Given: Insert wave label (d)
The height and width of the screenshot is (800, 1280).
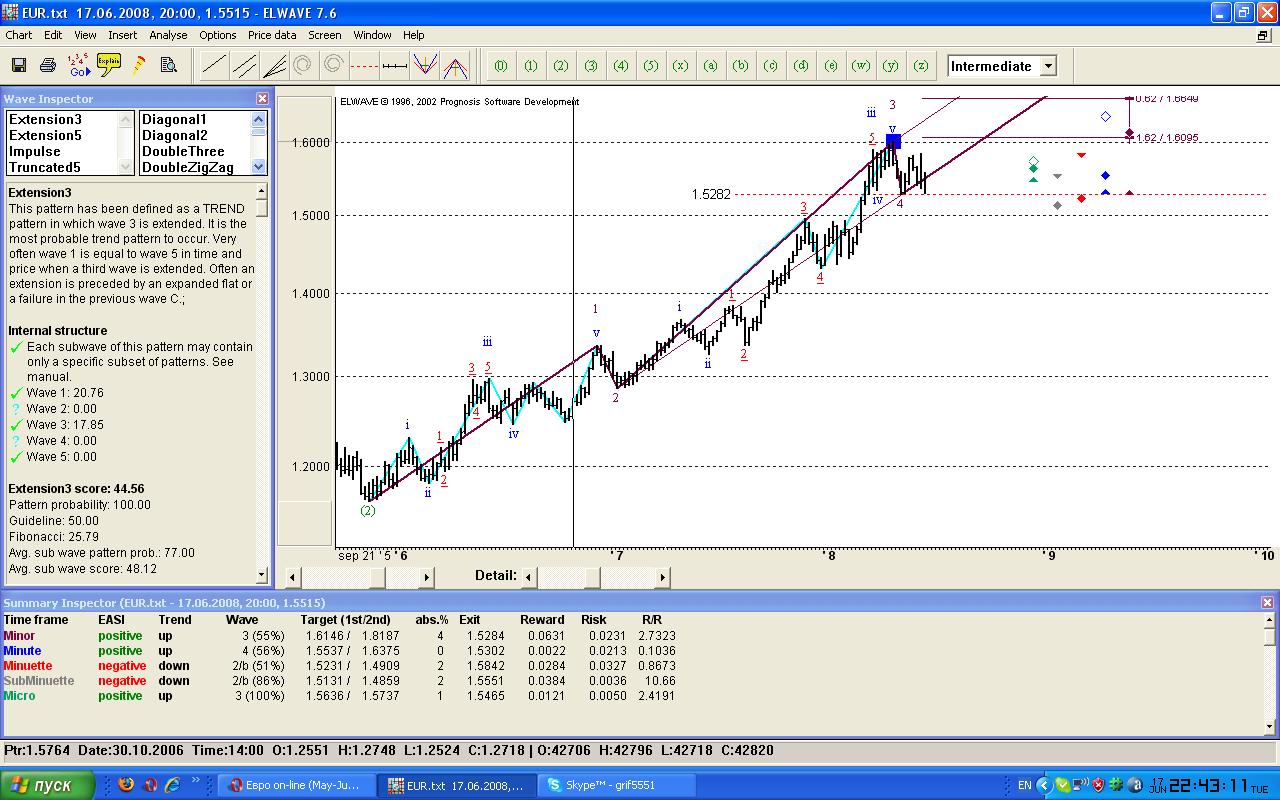Looking at the screenshot, I should click(801, 66).
